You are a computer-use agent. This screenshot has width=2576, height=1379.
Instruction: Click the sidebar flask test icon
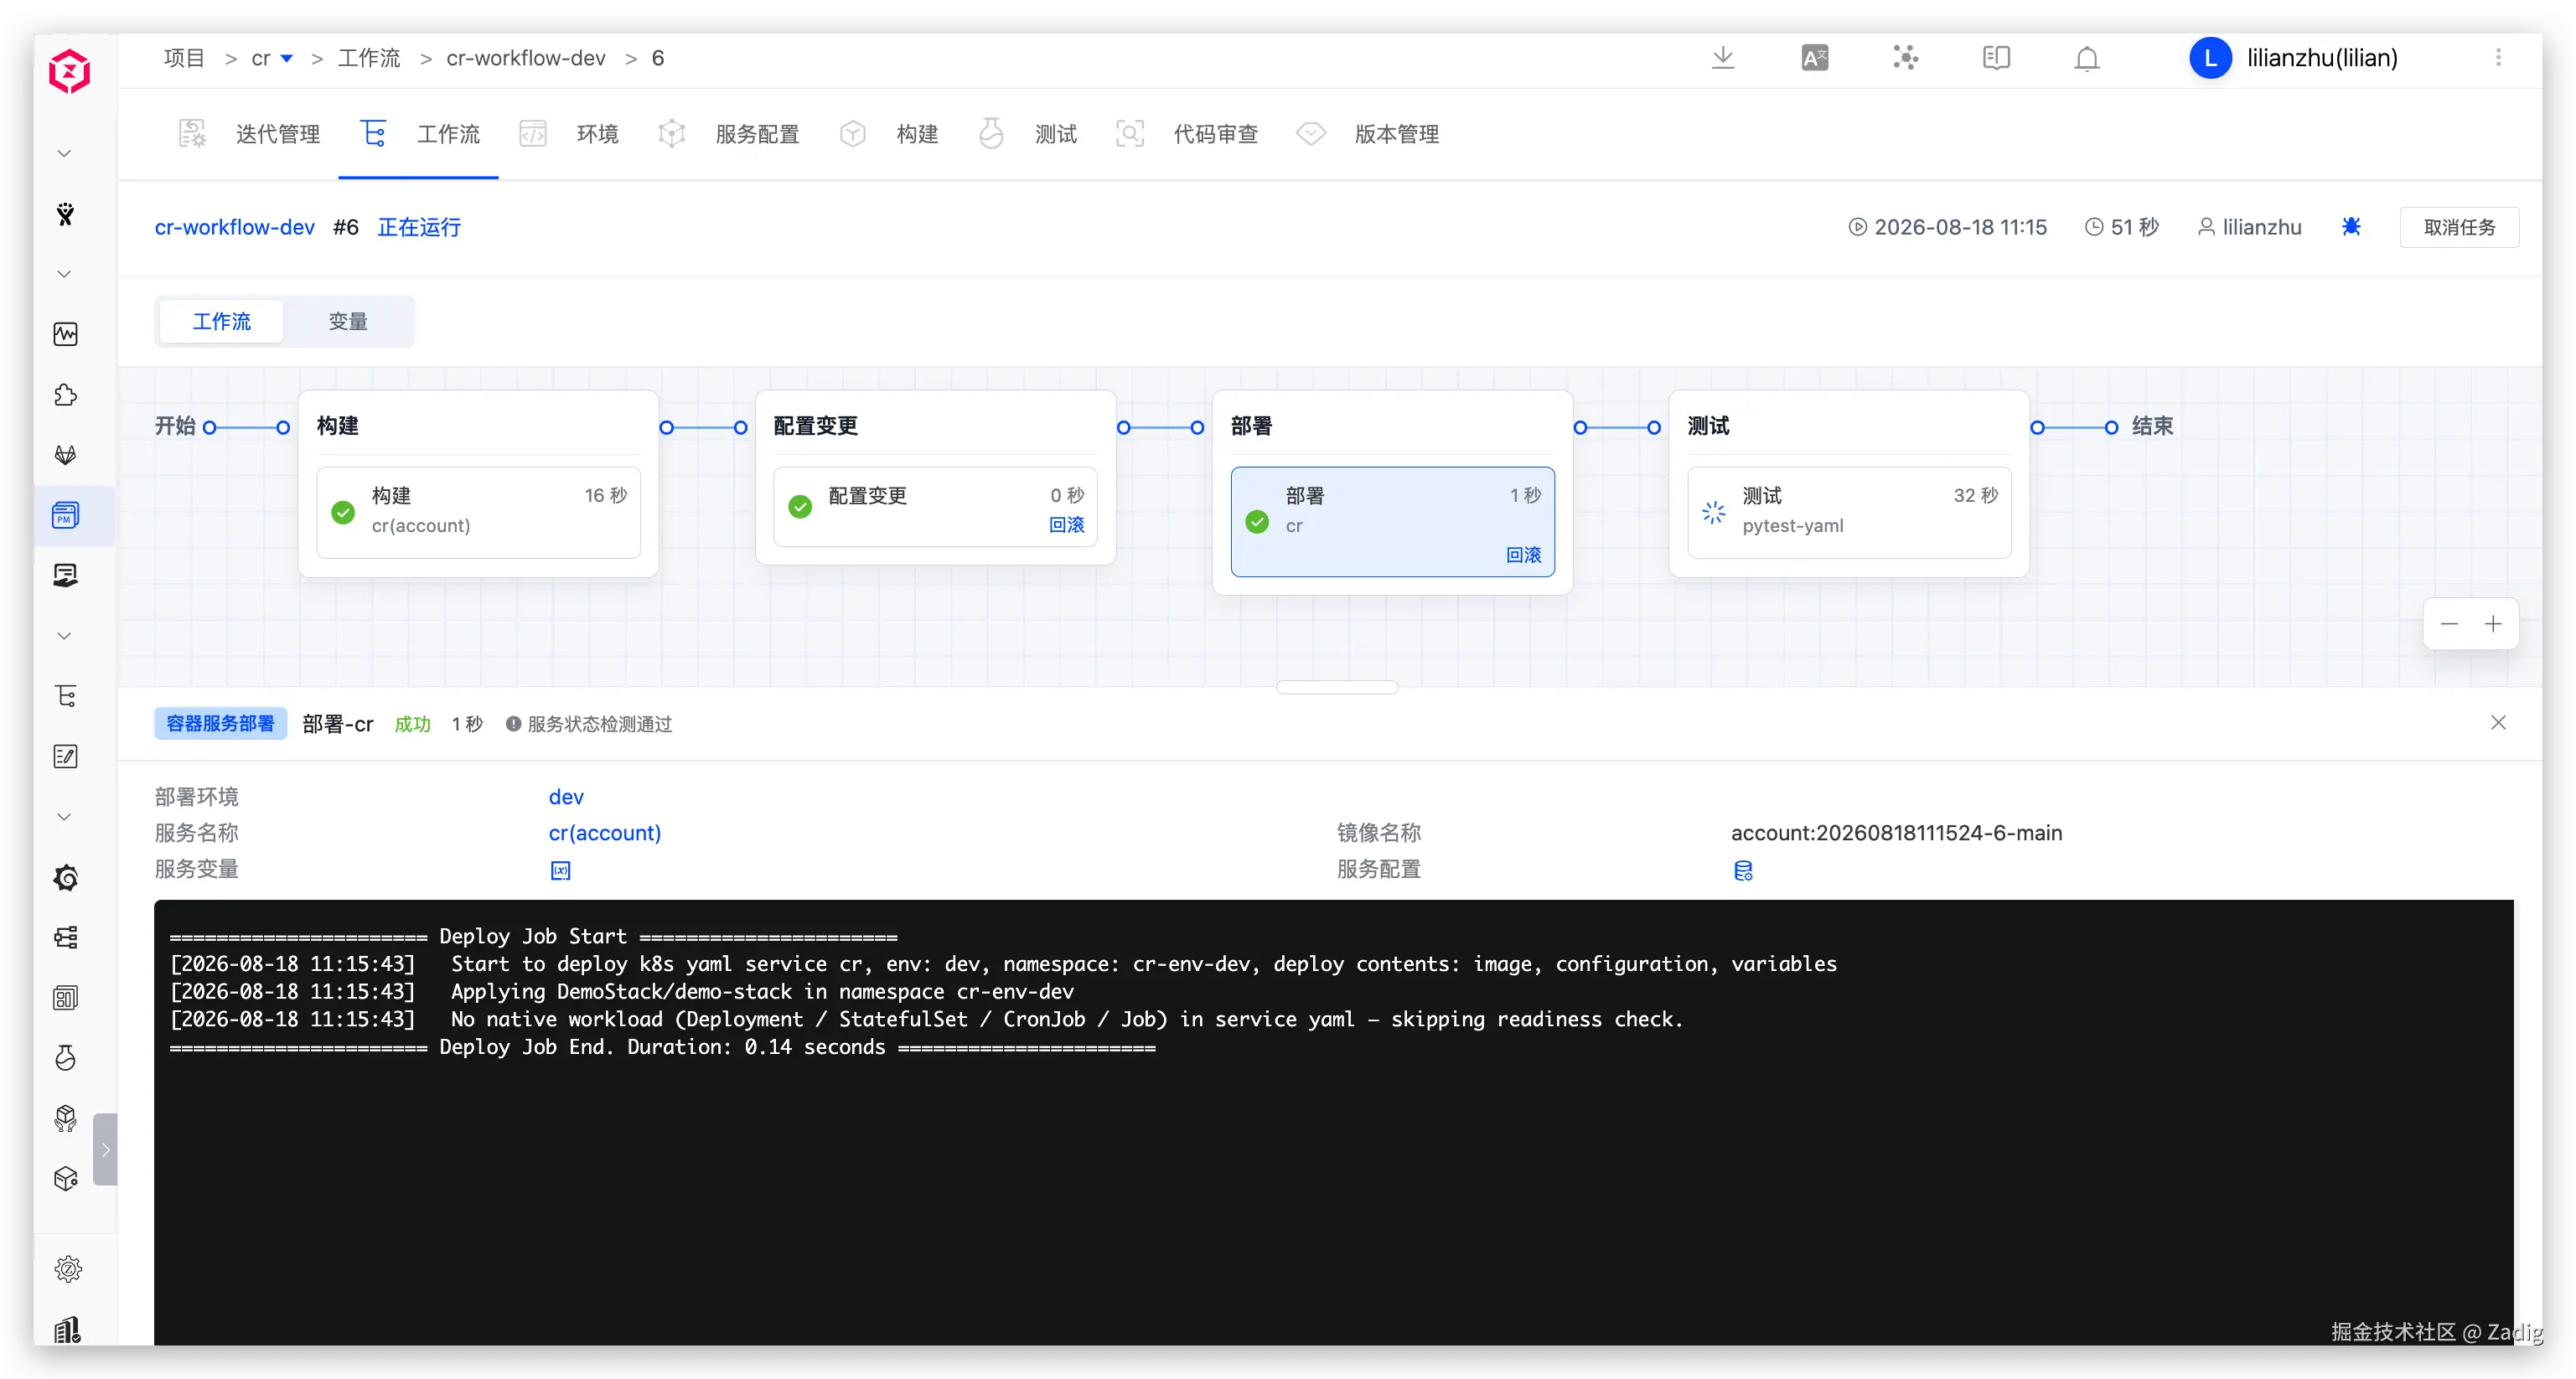tap(66, 1058)
